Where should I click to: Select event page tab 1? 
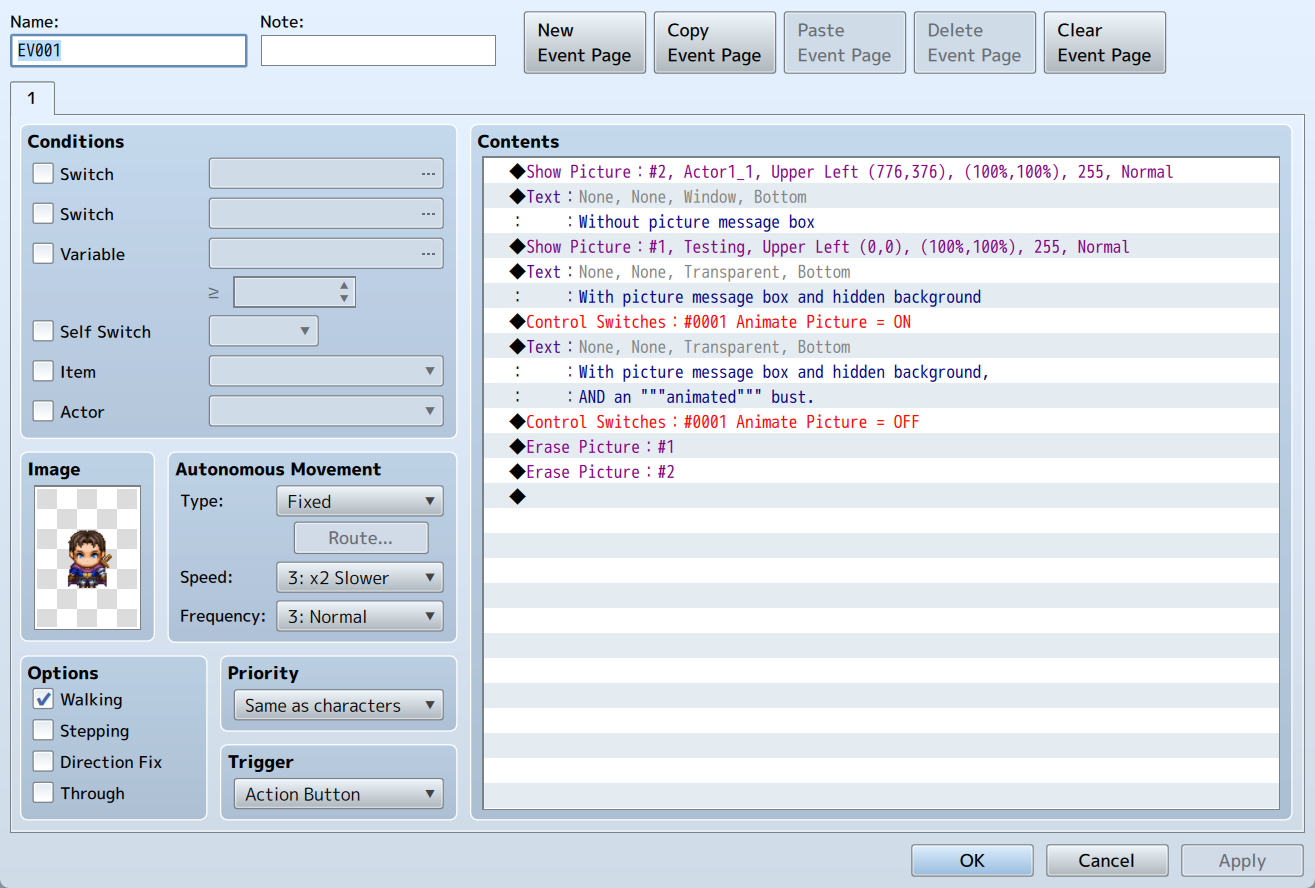pos(32,98)
